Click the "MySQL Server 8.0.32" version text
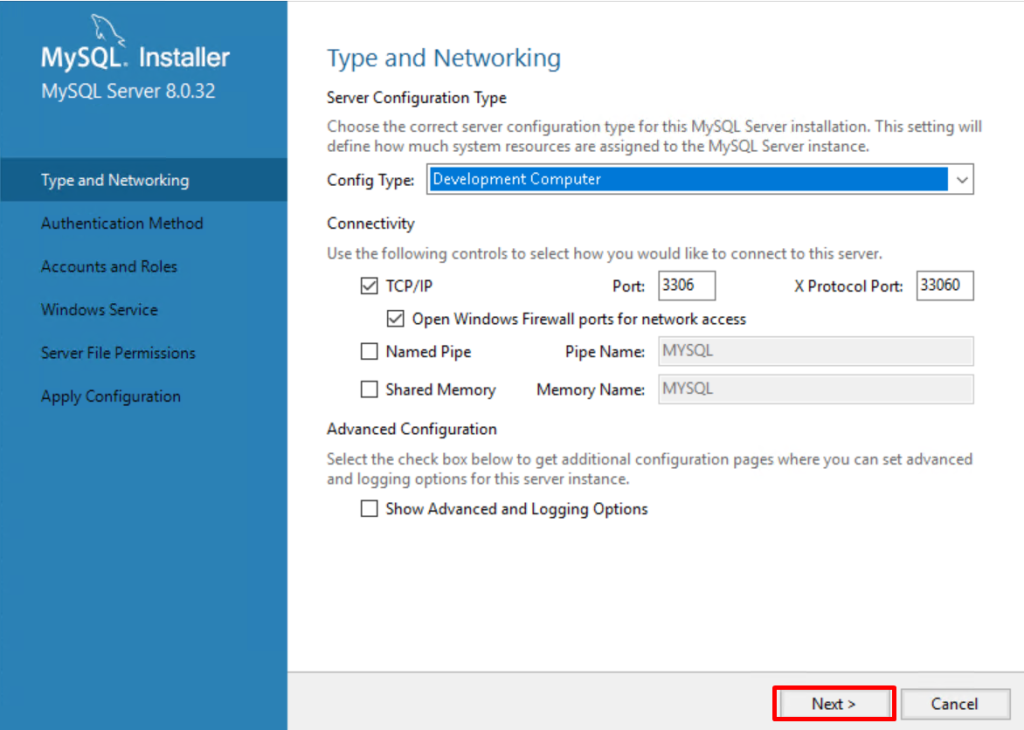The width and height of the screenshot is (1024, 730). (128, 91)
